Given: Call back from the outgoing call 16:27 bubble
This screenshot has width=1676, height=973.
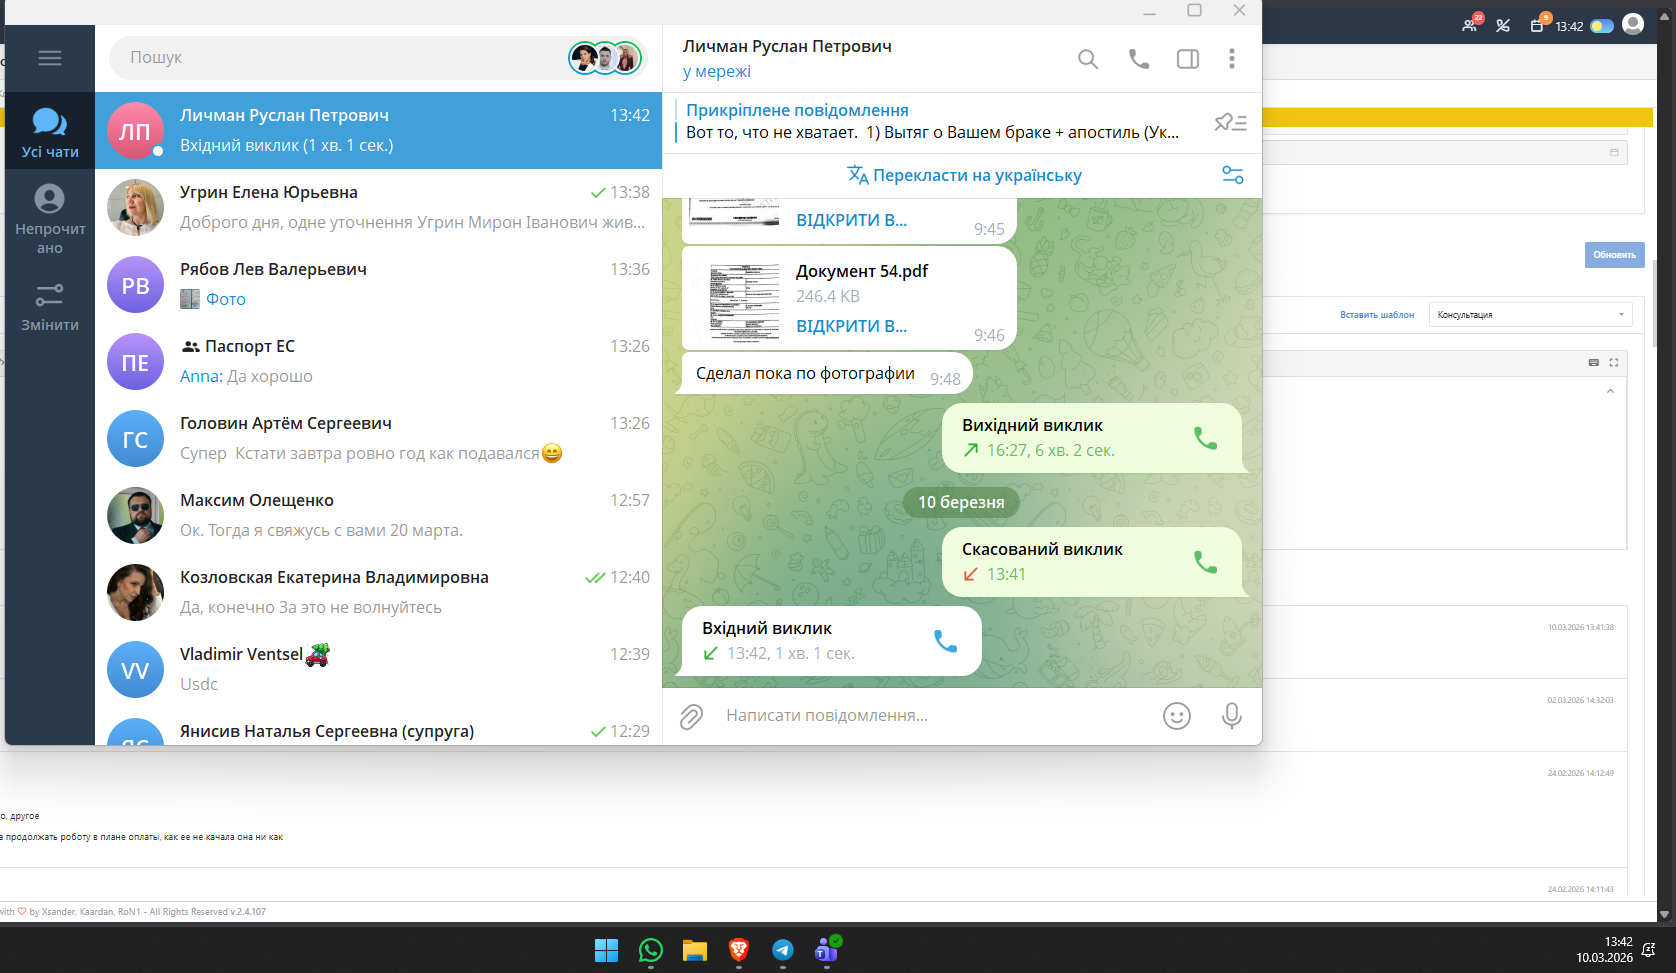Looking at the screenshot, I should 1206,438.
